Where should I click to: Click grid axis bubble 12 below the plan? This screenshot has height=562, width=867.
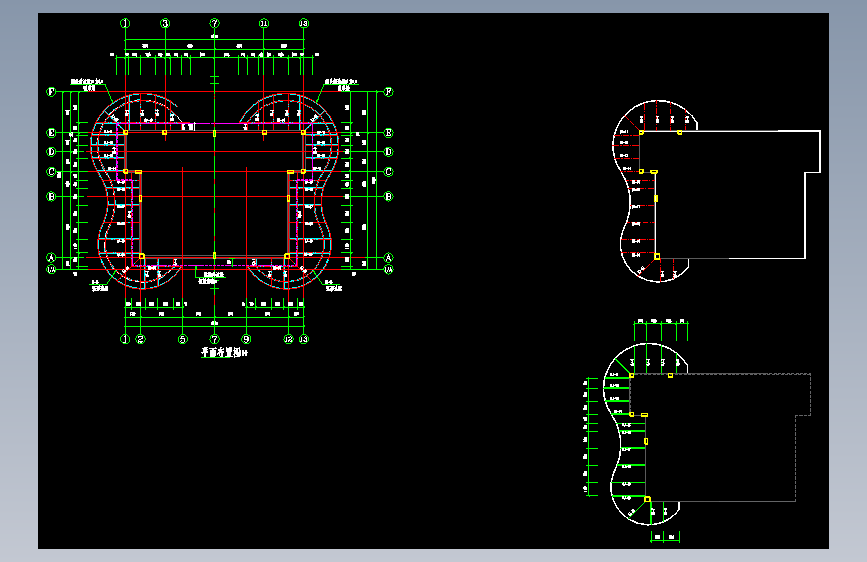(289, 339)
